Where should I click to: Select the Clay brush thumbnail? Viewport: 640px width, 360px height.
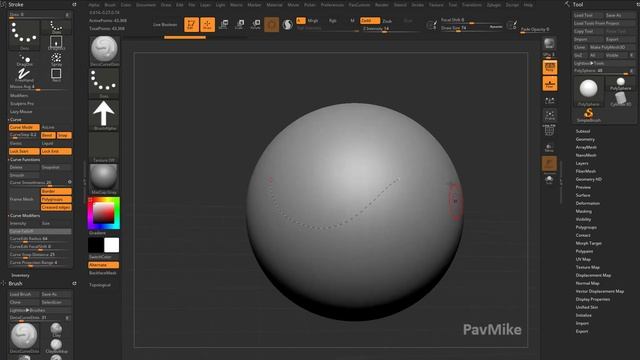point(56,329)
